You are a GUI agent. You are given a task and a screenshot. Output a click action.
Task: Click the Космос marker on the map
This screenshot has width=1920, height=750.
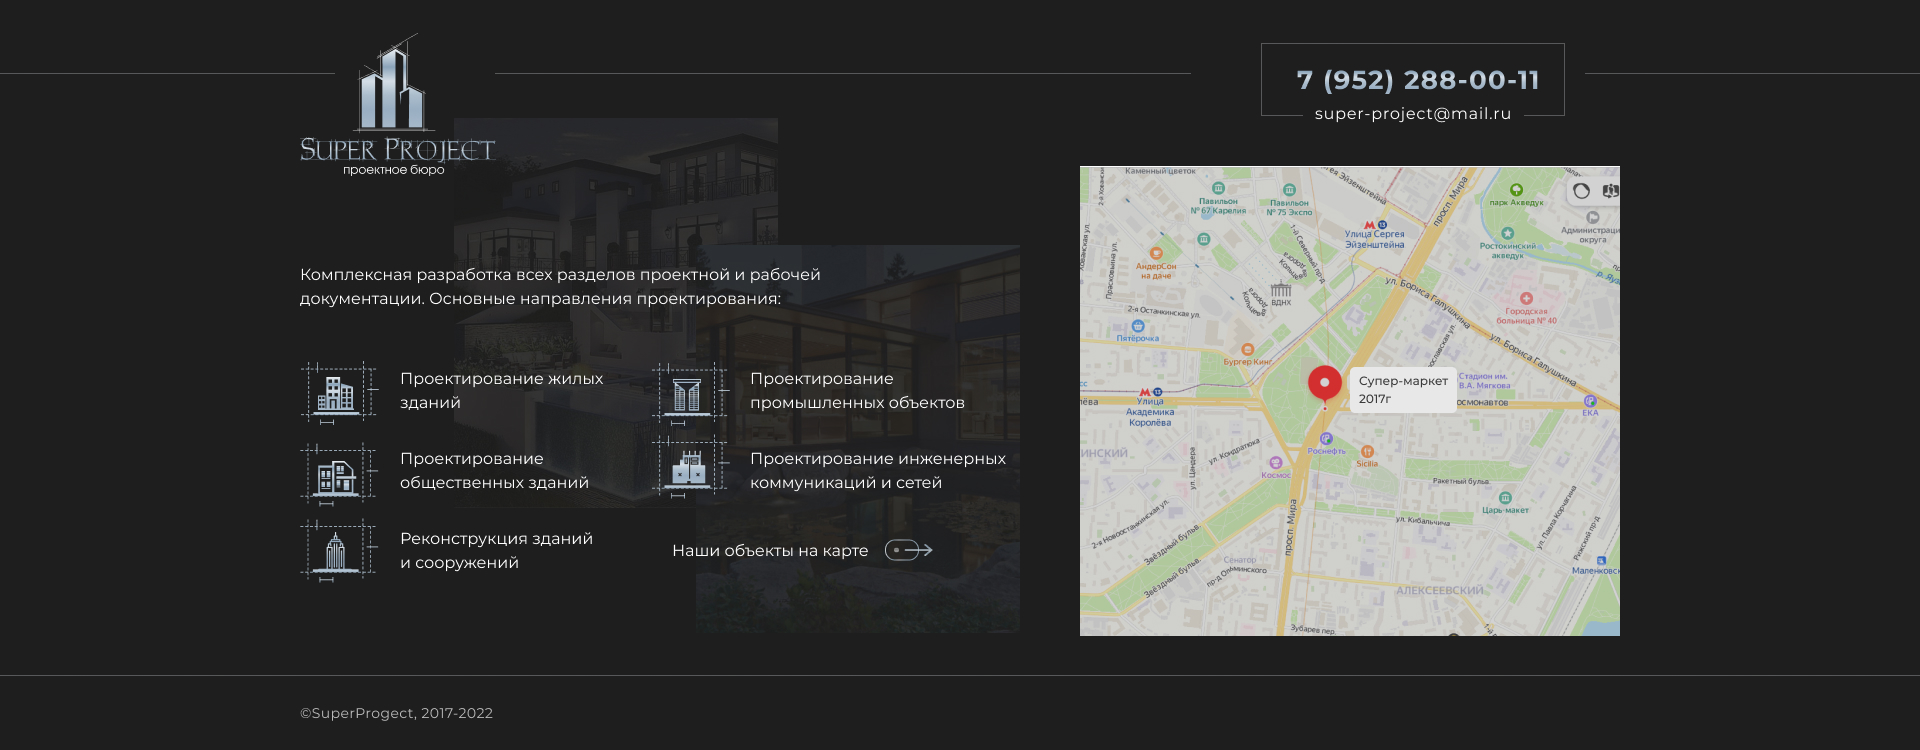1275,463
